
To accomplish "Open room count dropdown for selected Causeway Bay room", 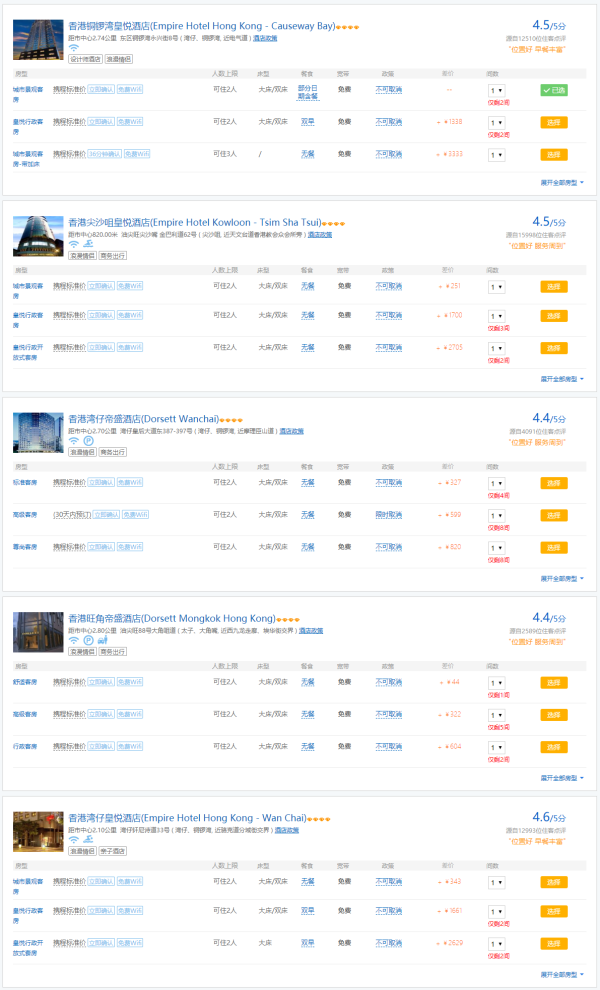I will 496,91.
